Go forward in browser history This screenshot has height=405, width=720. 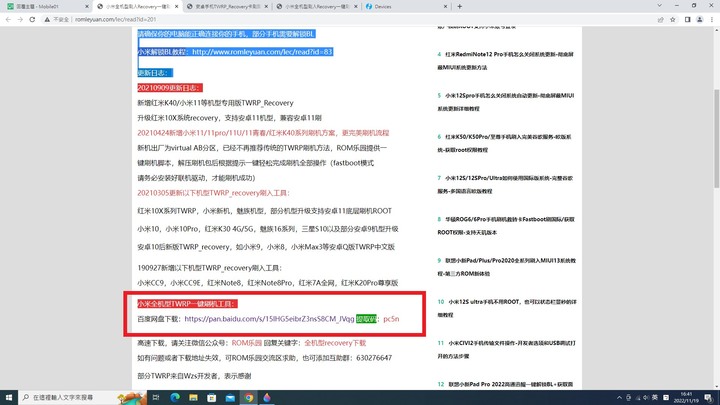[x=20, y=19]
